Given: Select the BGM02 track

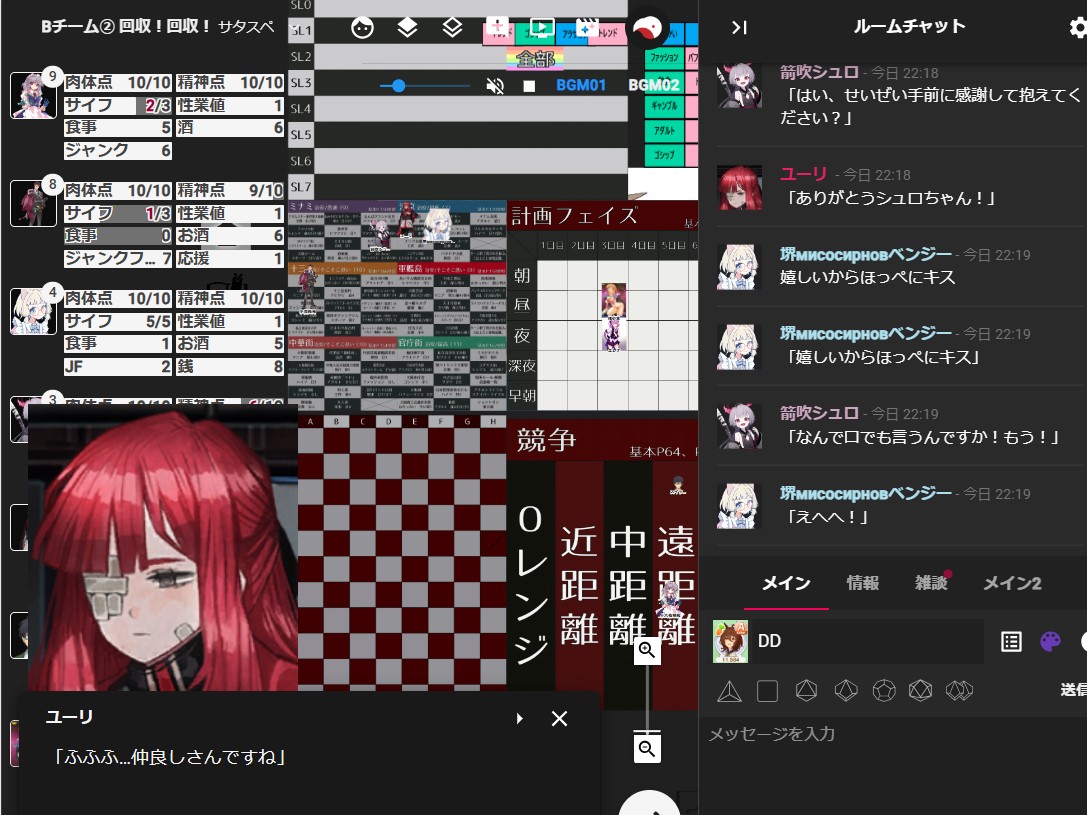Looking at the screenshot, I should pyautogui.click(x=654, y=85).
